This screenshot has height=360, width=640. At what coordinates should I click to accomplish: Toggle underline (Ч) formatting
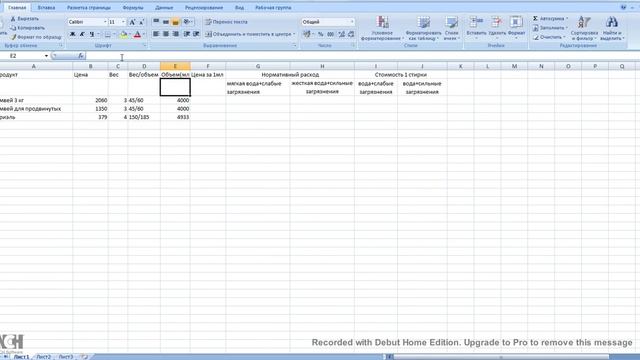point(92,35)
